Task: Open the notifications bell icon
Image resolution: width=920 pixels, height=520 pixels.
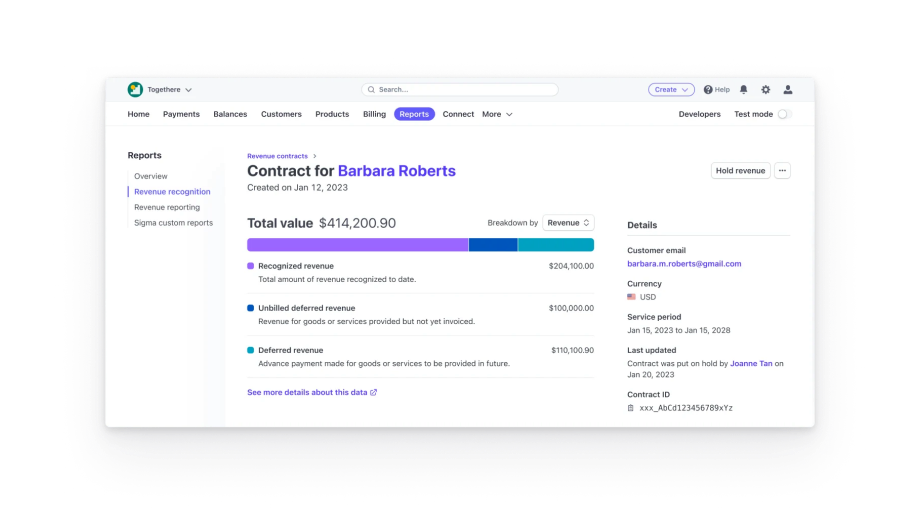Action: click(x=743, y=90)
